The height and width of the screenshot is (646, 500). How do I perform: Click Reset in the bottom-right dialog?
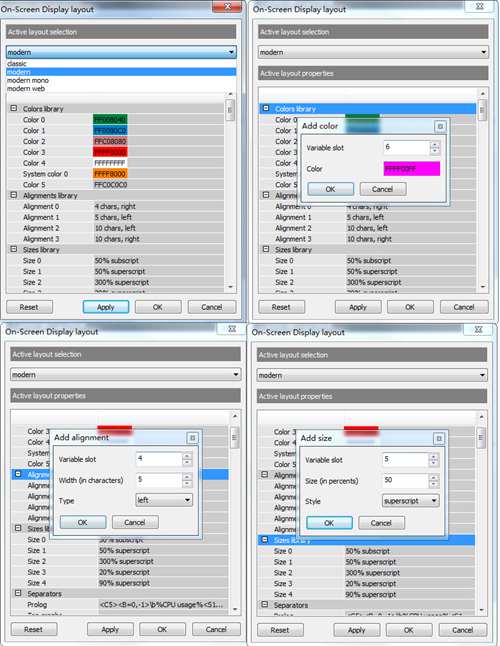280,630
